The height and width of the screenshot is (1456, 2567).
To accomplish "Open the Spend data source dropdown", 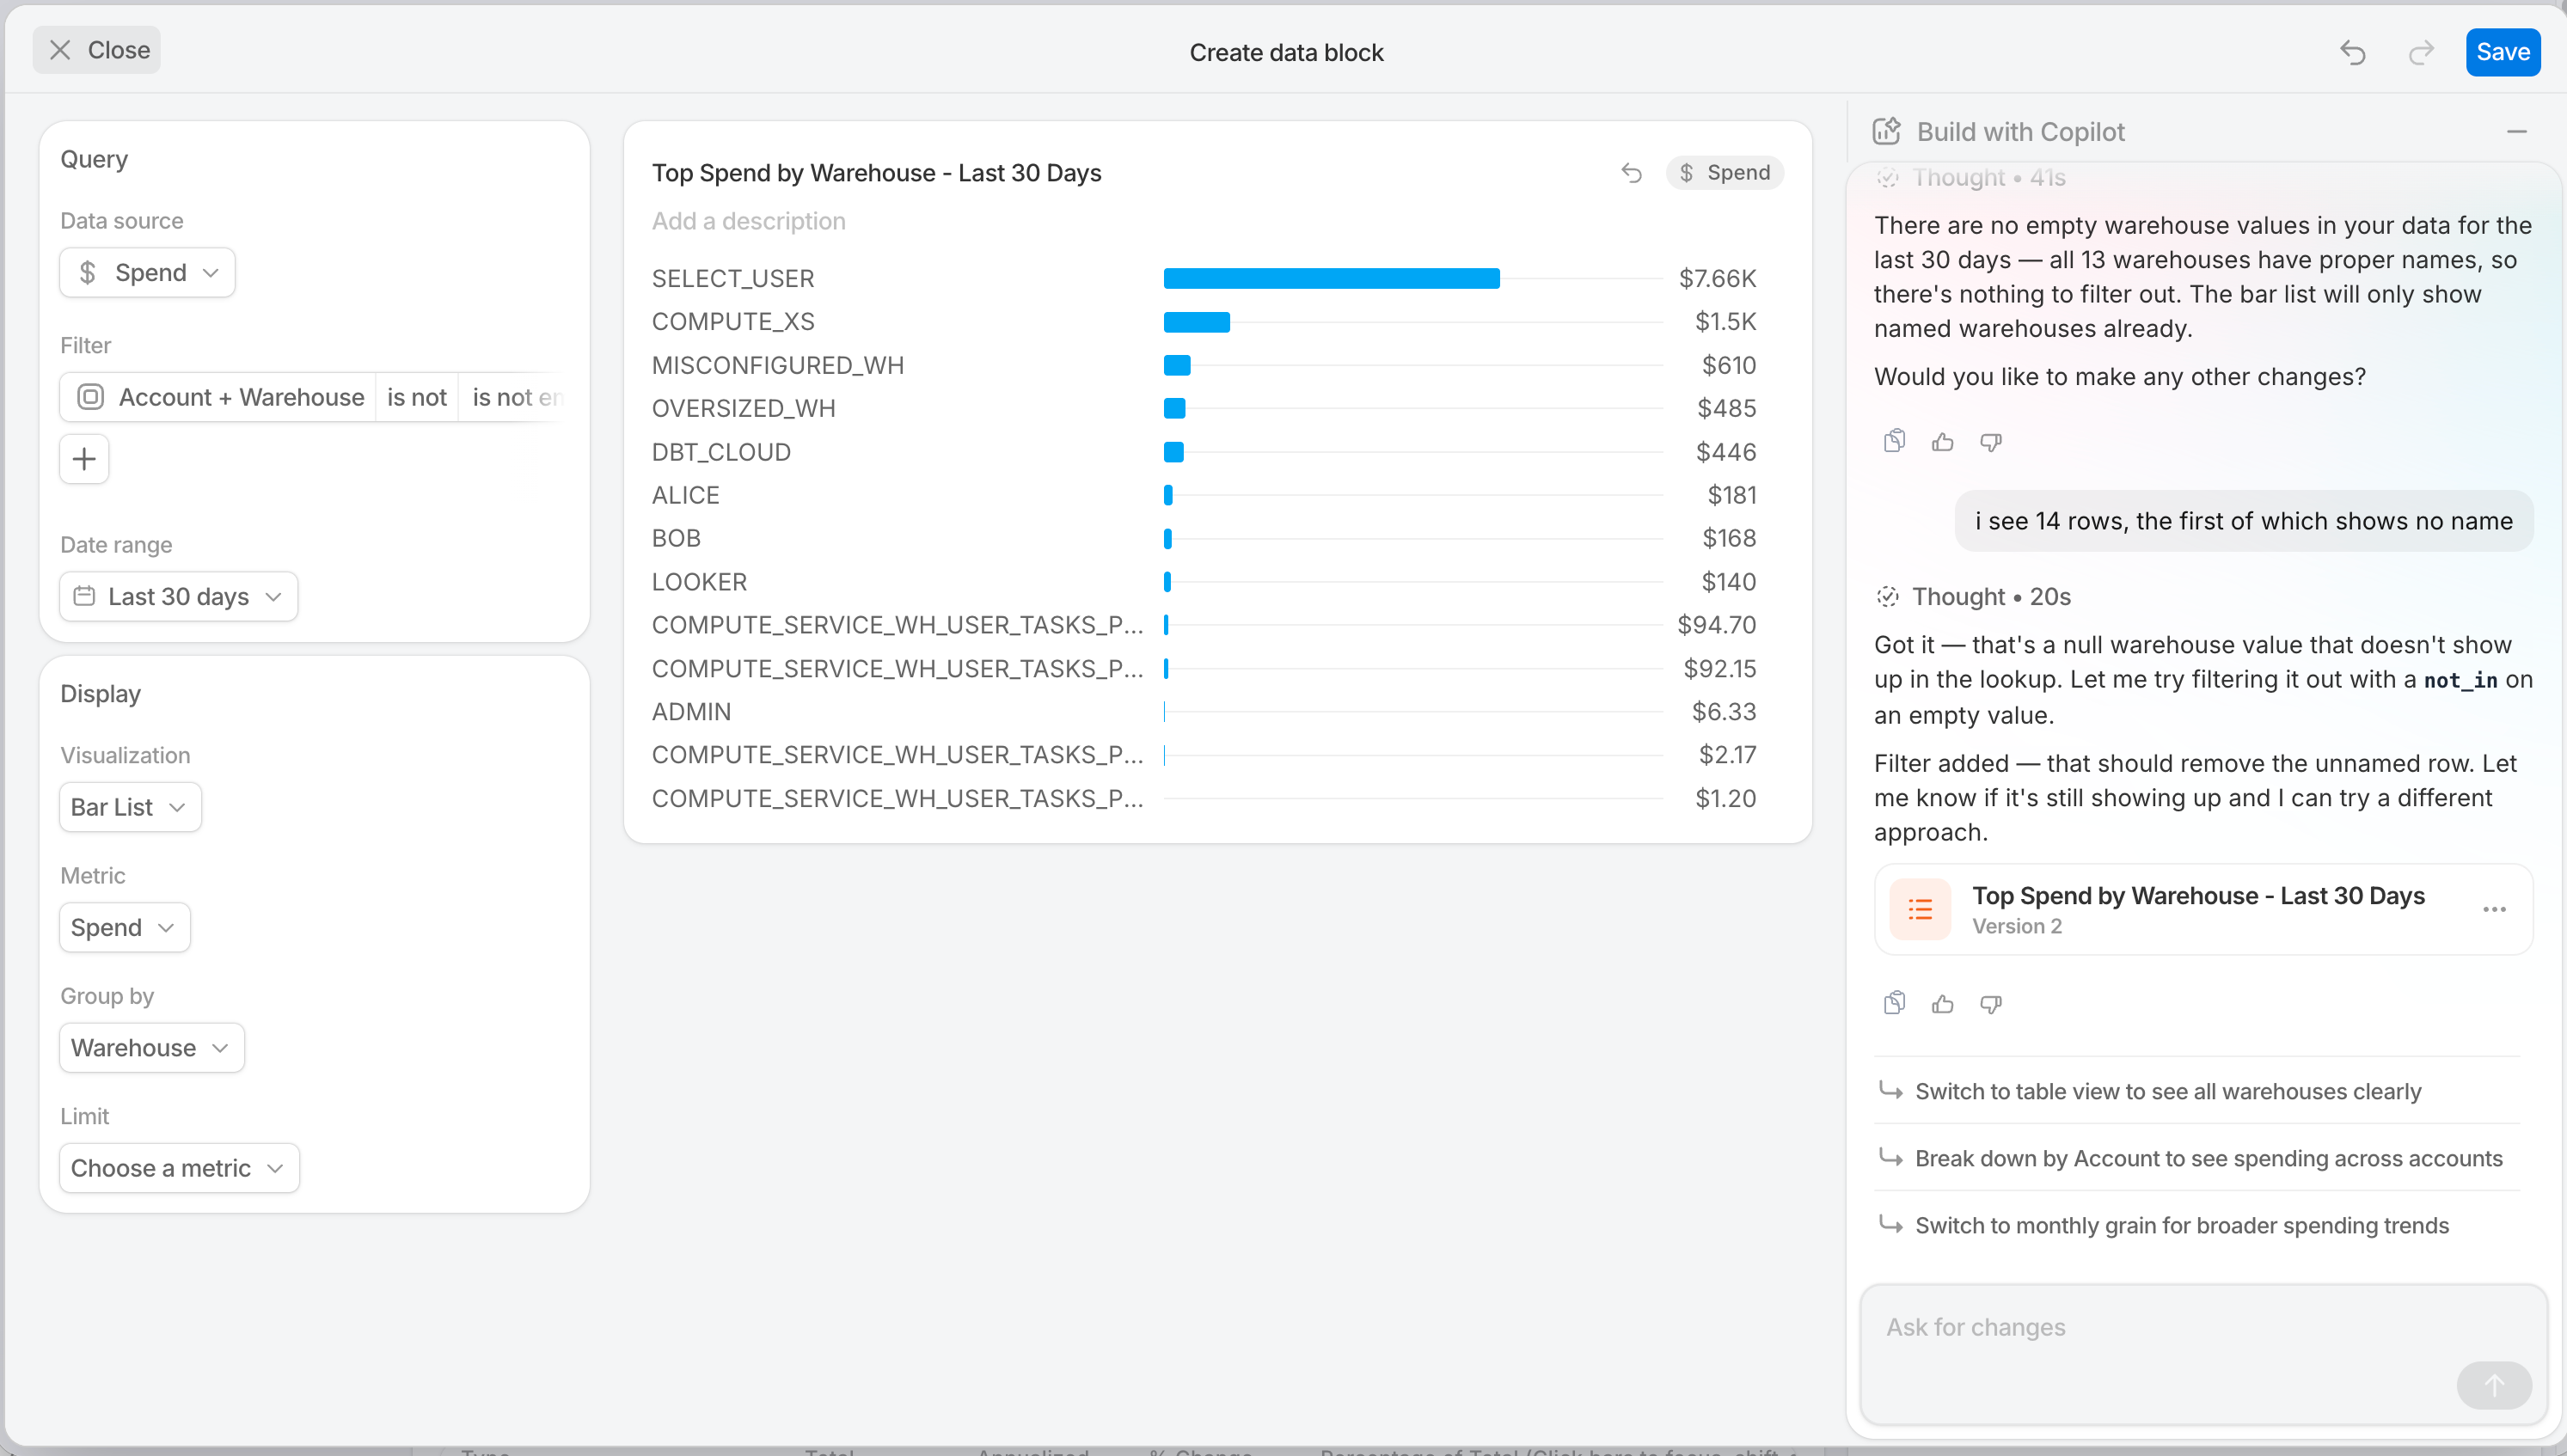I will pos(148,272).
